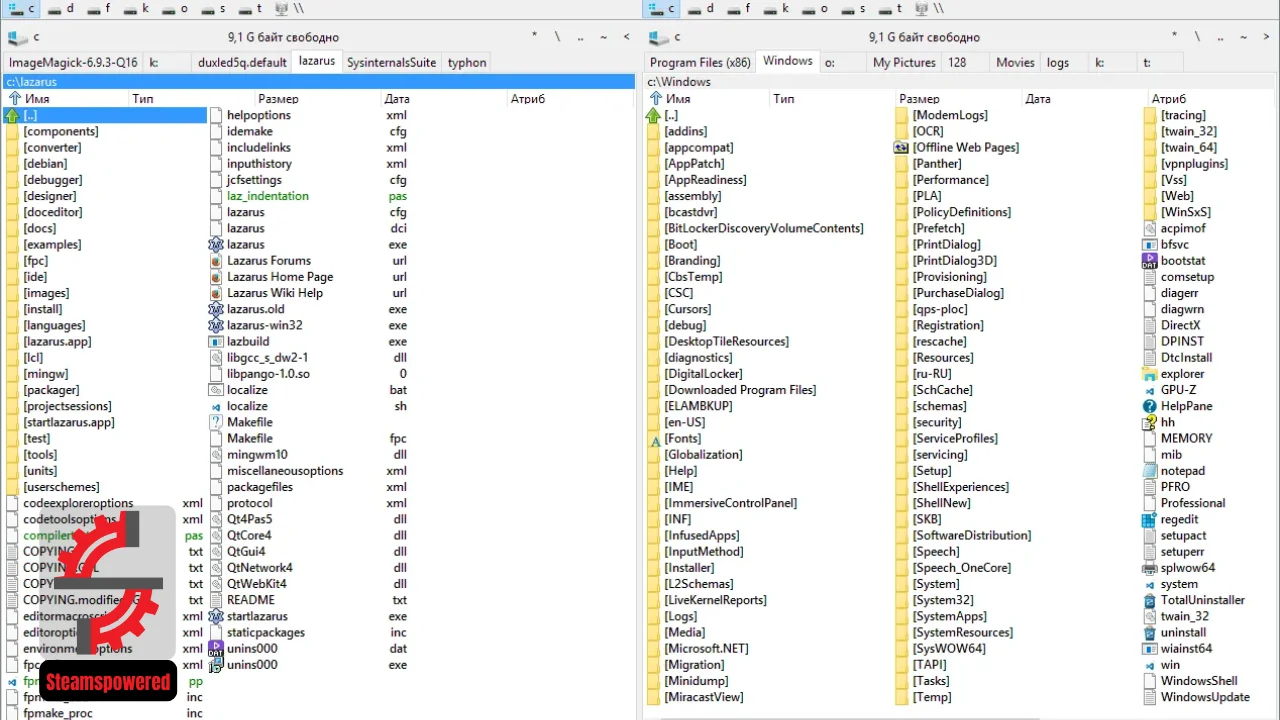Select the [components] folder
Image resolution: width=1280 pixels, height=720 pixels.
[61, 131]
